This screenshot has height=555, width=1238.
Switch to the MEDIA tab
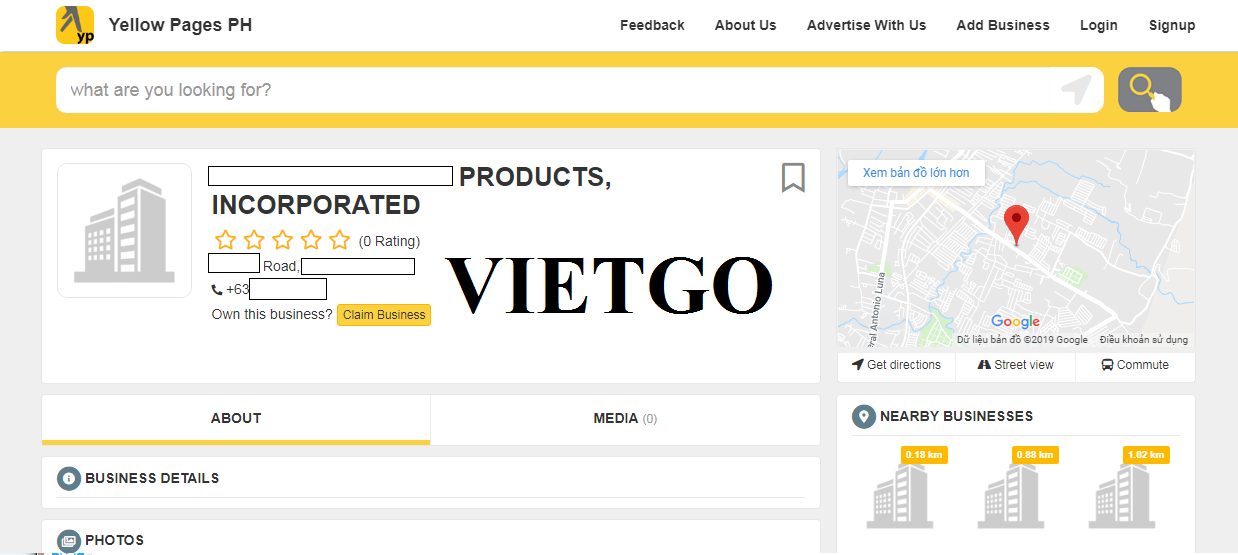[625, 419]
